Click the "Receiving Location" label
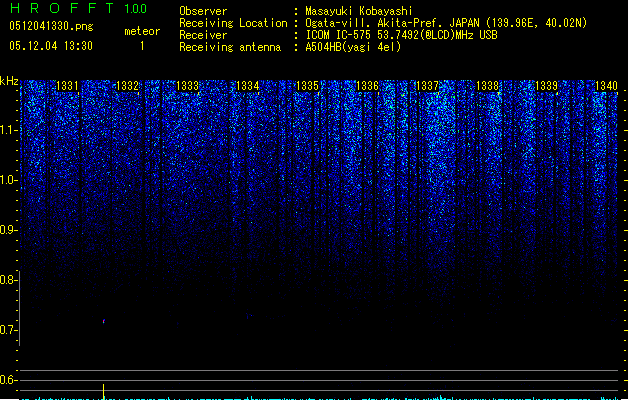Image resolution: width=629 pixels, height=400 pixels. pos(233,23)
